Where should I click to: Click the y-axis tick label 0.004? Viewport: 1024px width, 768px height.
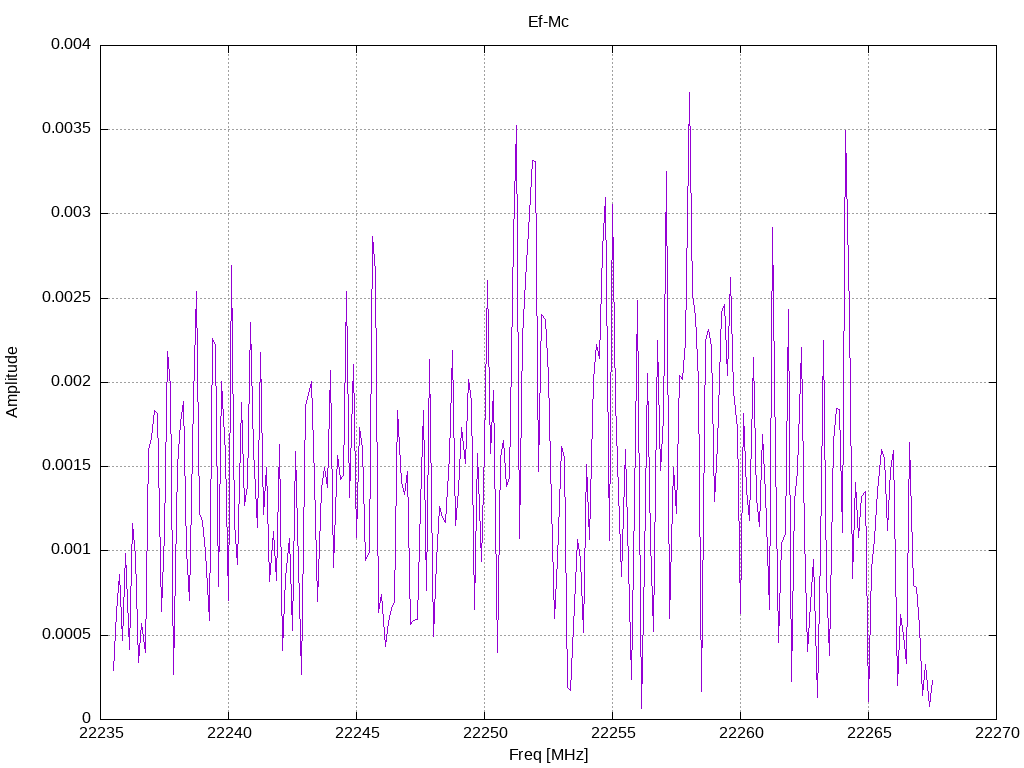point(71,44)
